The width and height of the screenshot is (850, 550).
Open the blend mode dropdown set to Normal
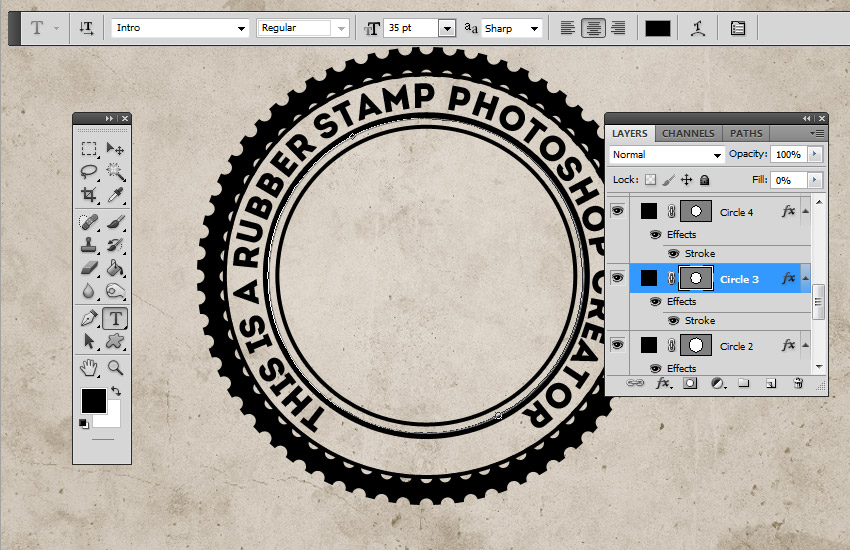pyautogui.click(x=667, y=155)
